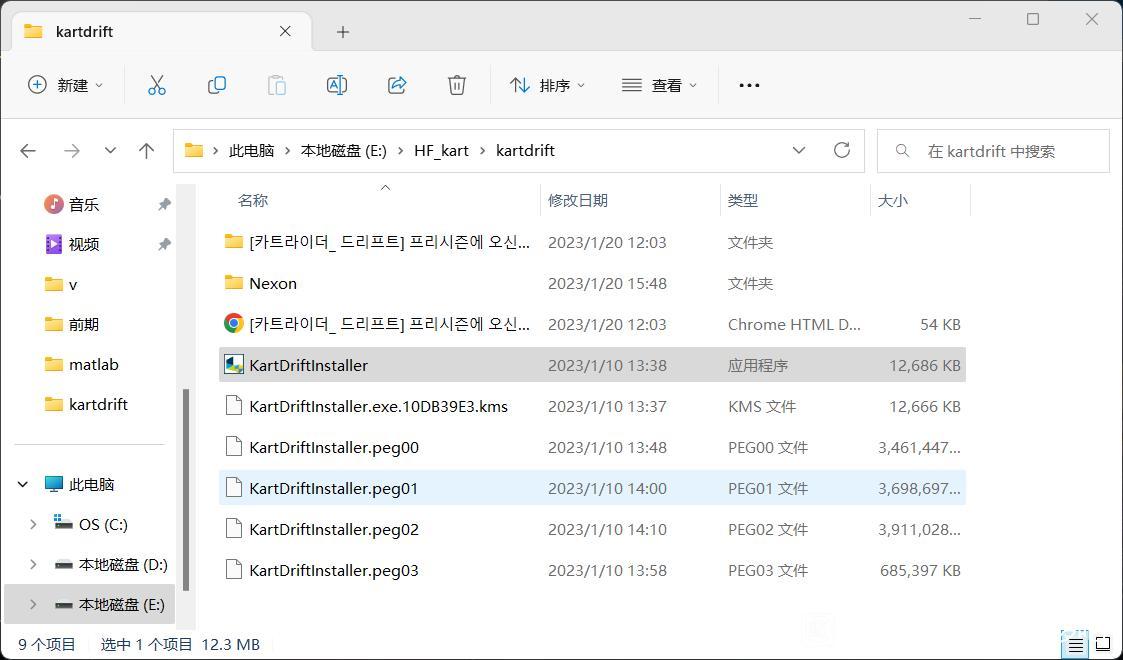Close the kartdrift tab
The width and height of the screenshot is (1123, 660).
(x=285, y=31)
